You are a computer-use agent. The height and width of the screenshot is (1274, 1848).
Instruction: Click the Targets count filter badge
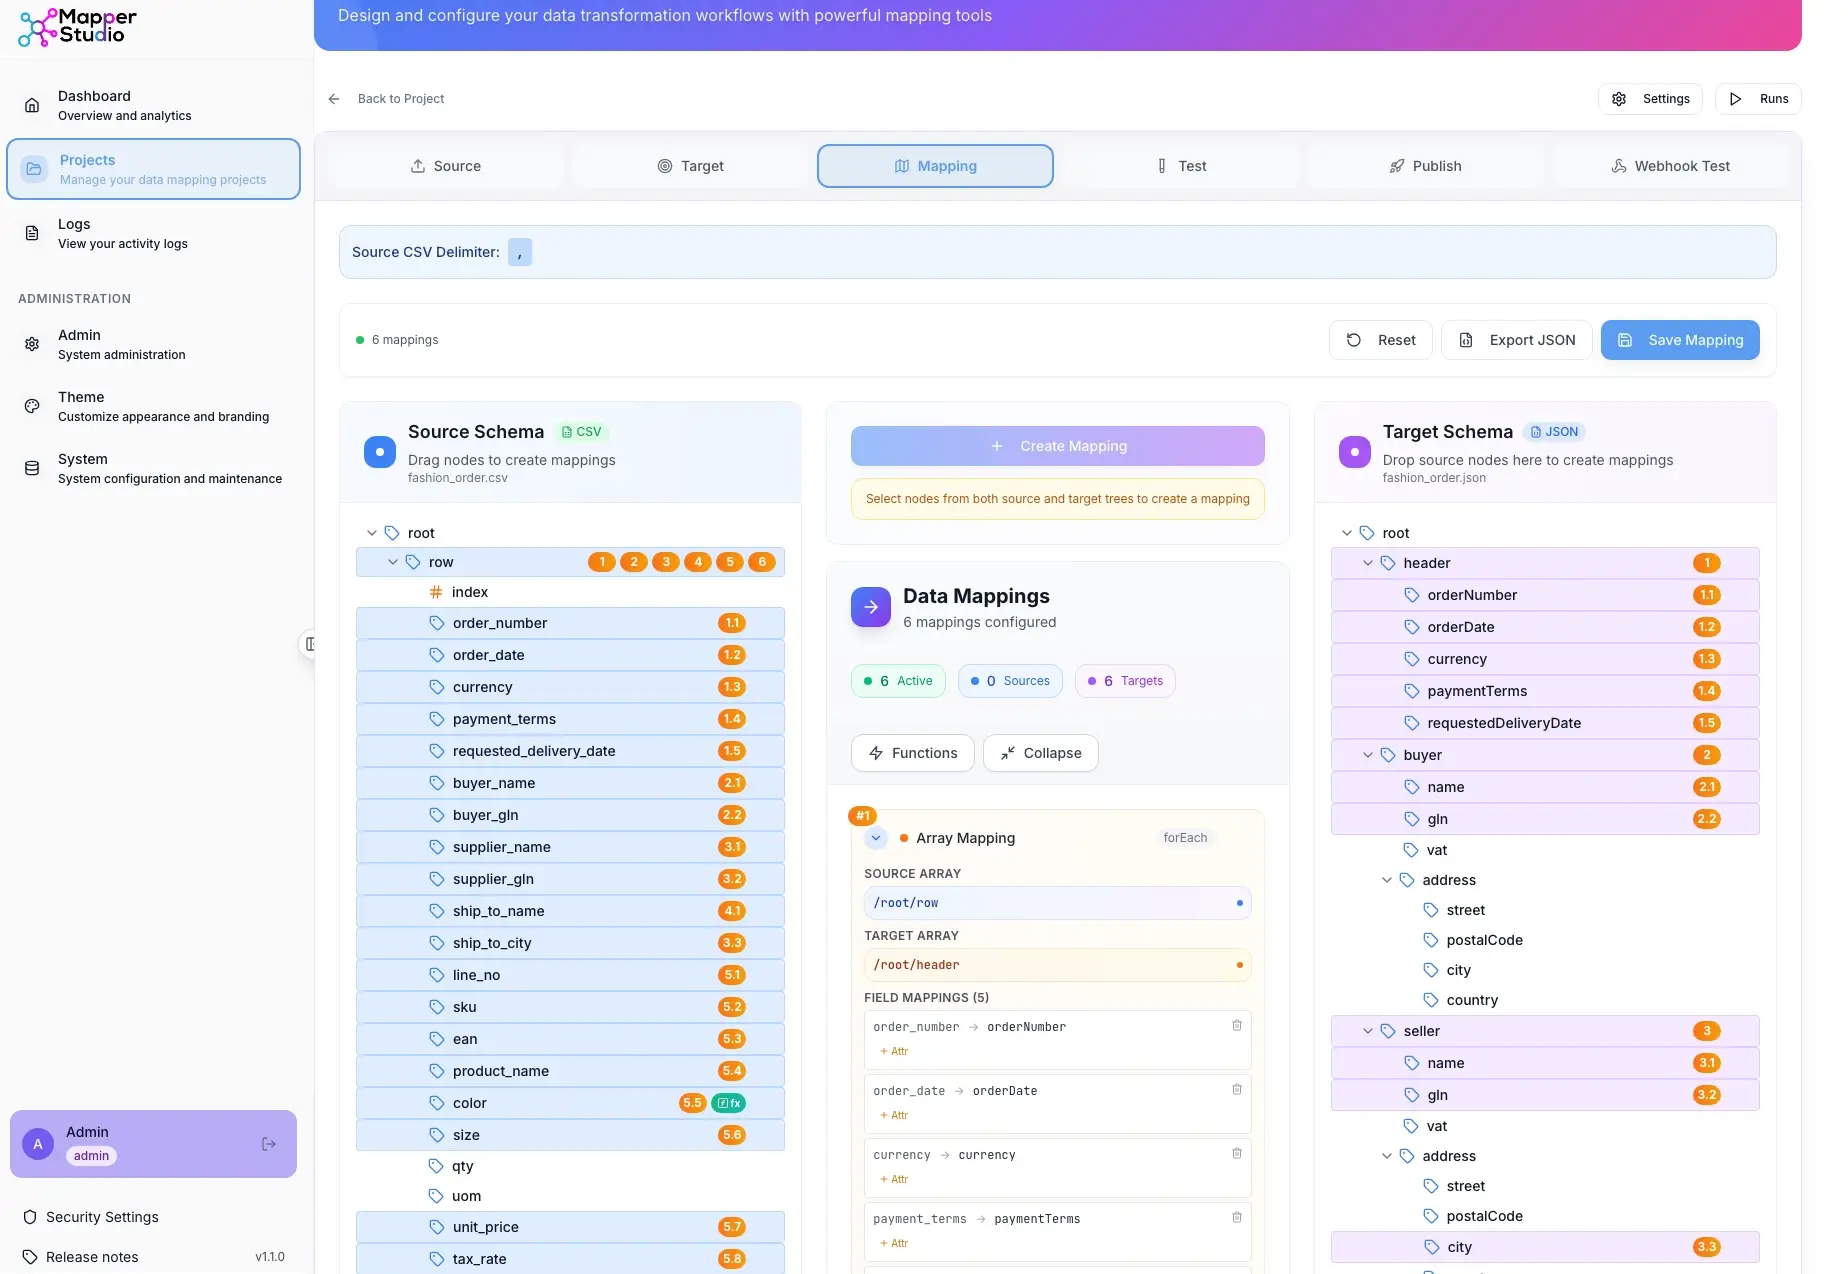(x=1124, y=680)
